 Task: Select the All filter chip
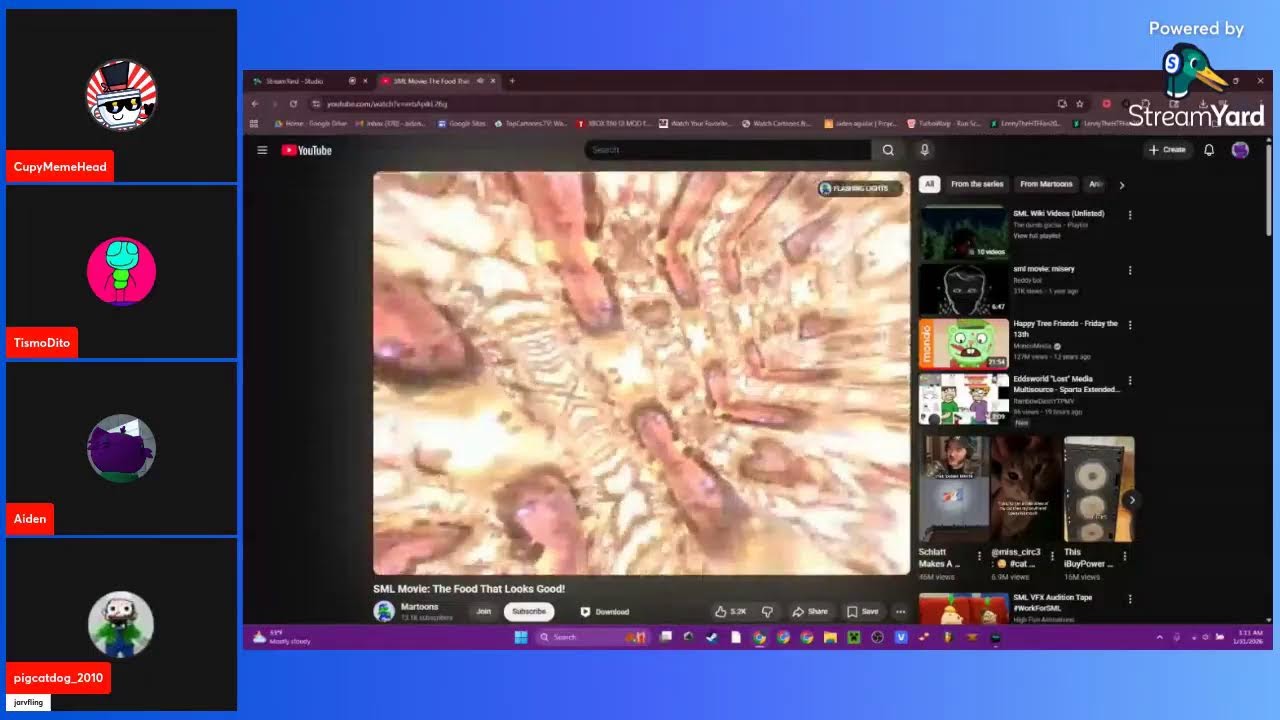pyautogui.click(x=929, y=184)
